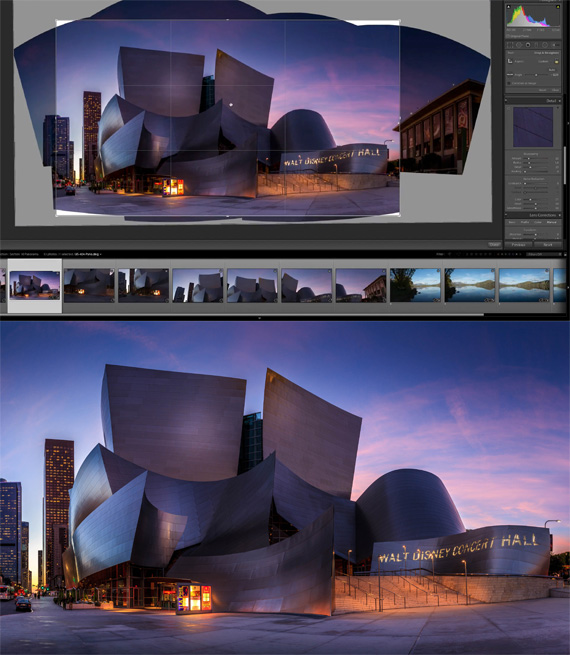
Task: Toggle the Lens Corrections on/off switch
Action: [506, 214]
